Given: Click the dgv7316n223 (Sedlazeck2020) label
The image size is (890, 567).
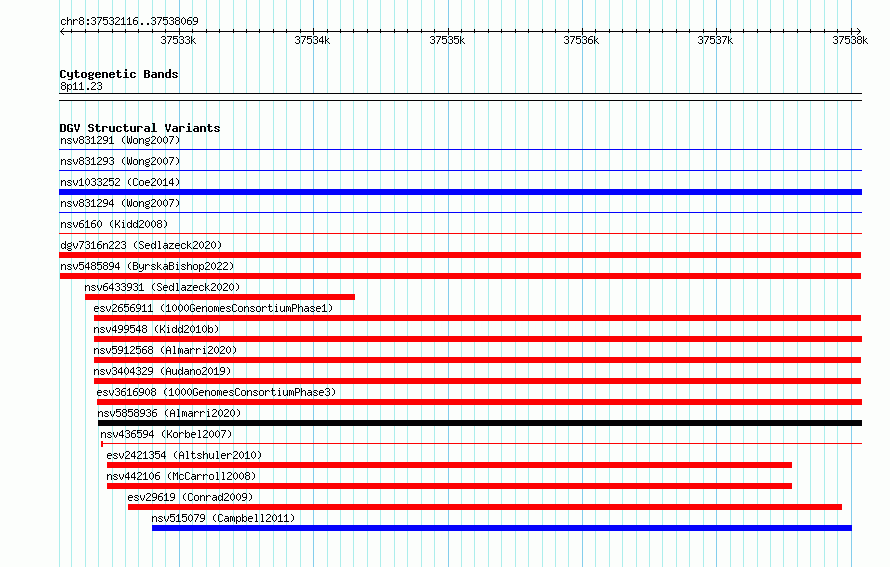Looking at the screenshot, I should click(x=141, y=245).
